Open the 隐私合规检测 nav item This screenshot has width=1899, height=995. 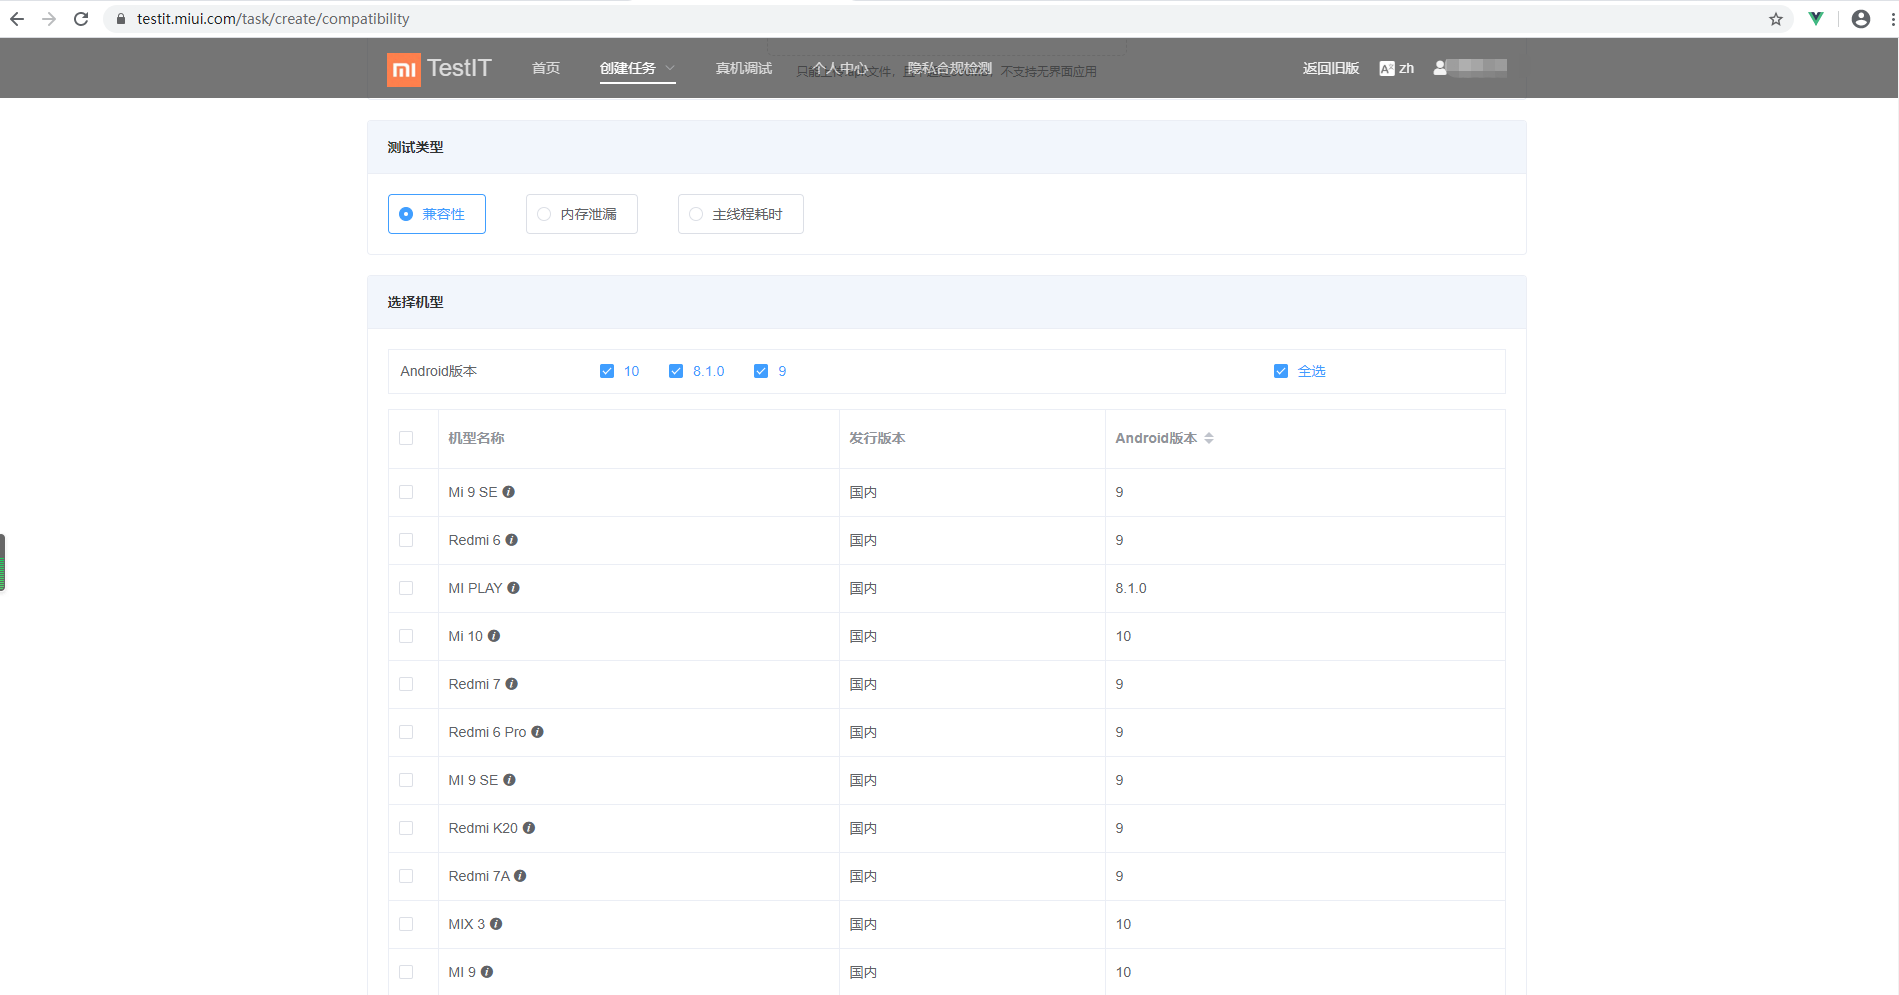click(949, 68)
